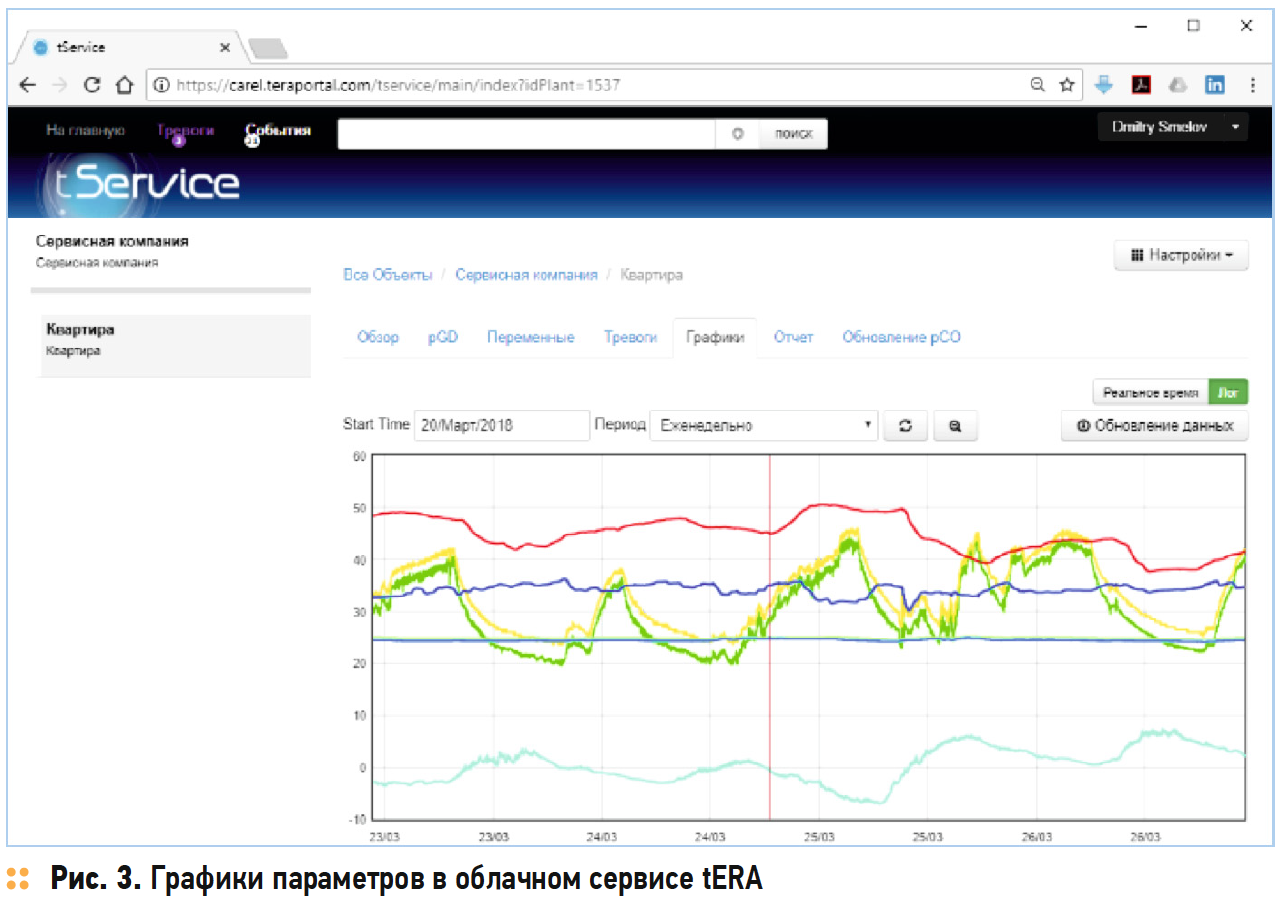Open site info icon in address bar
The width and height of the screenshot is (1283, 898).
click(x=162, y=86)
